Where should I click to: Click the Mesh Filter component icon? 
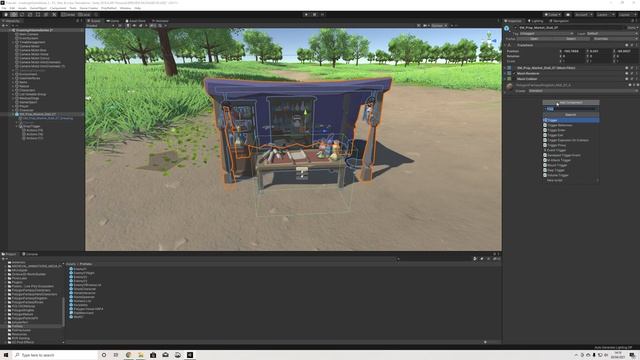pyautogui.click(x=509, y=68)
